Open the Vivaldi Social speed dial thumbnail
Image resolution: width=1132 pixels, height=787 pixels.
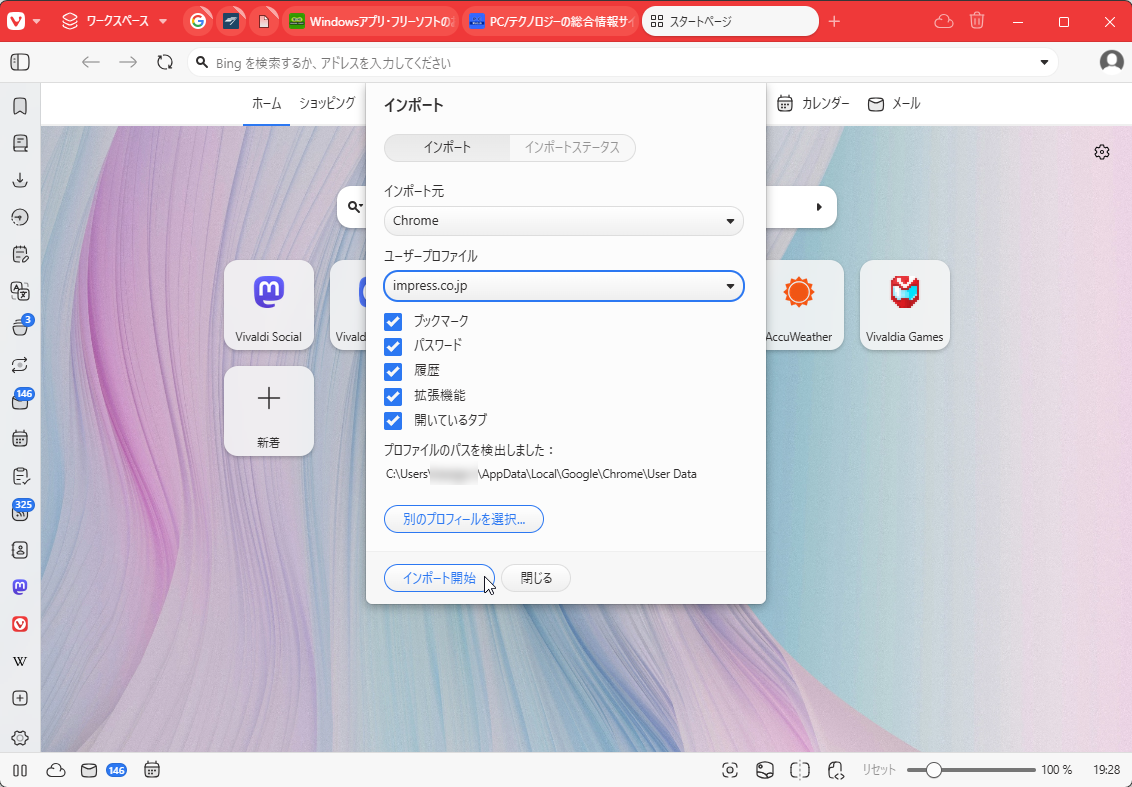(268, 304)
